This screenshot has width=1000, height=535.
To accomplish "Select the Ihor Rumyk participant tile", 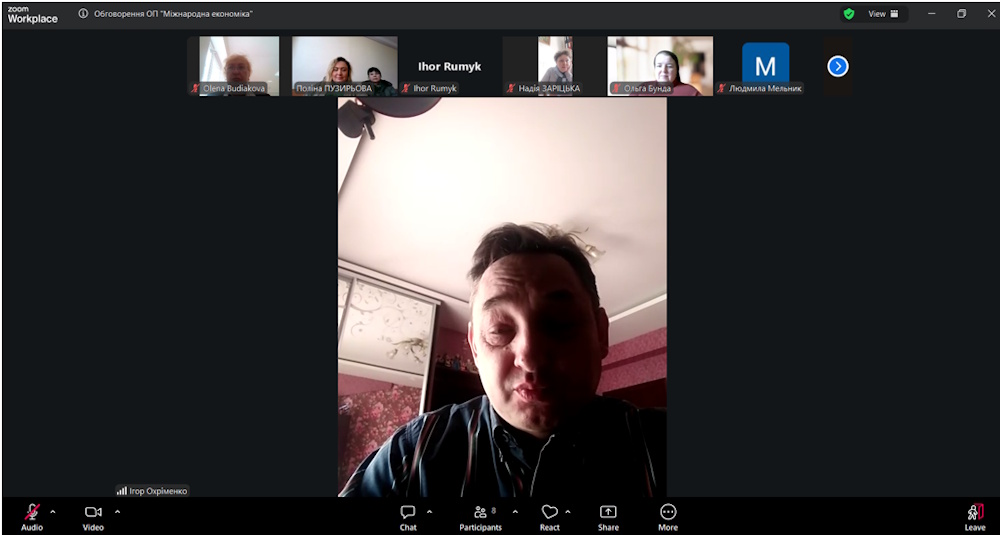I will 449,66.
